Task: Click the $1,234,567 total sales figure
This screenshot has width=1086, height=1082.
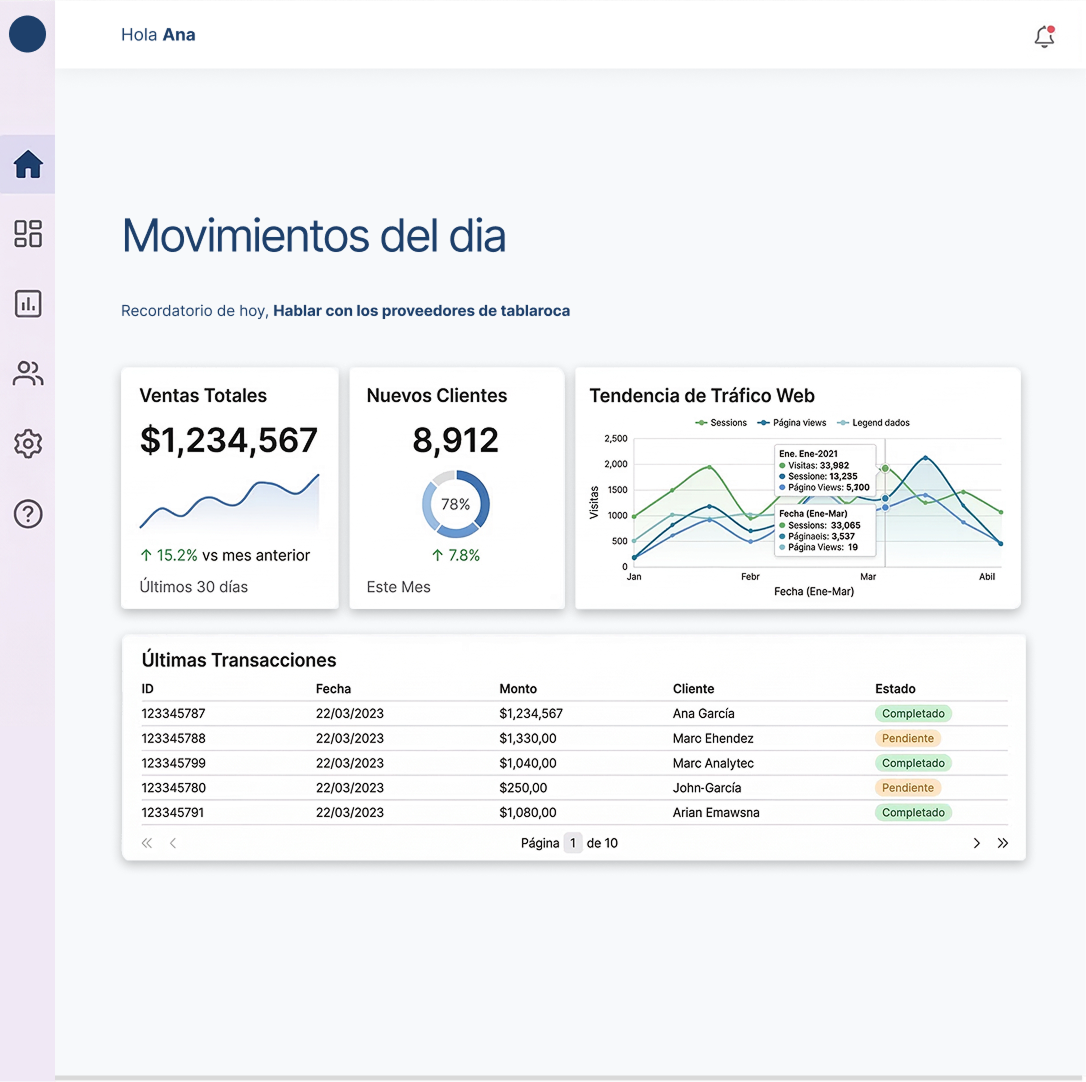Action: point(229,441)
